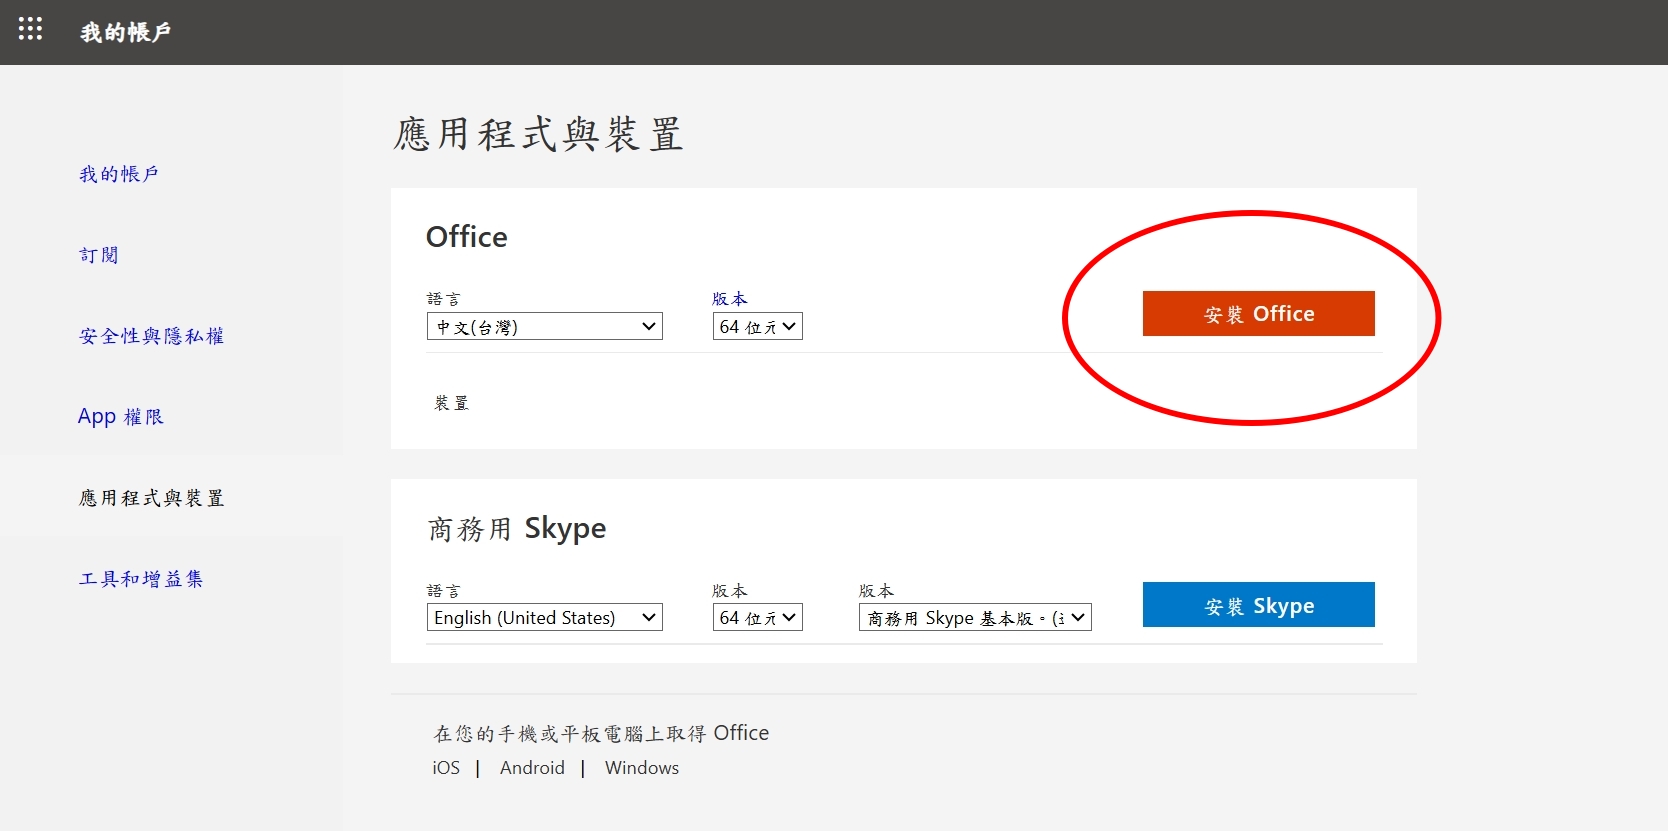Click the 安裝 Skype button
Viewport: 1668px width, 831px height.
(1259, 605)
